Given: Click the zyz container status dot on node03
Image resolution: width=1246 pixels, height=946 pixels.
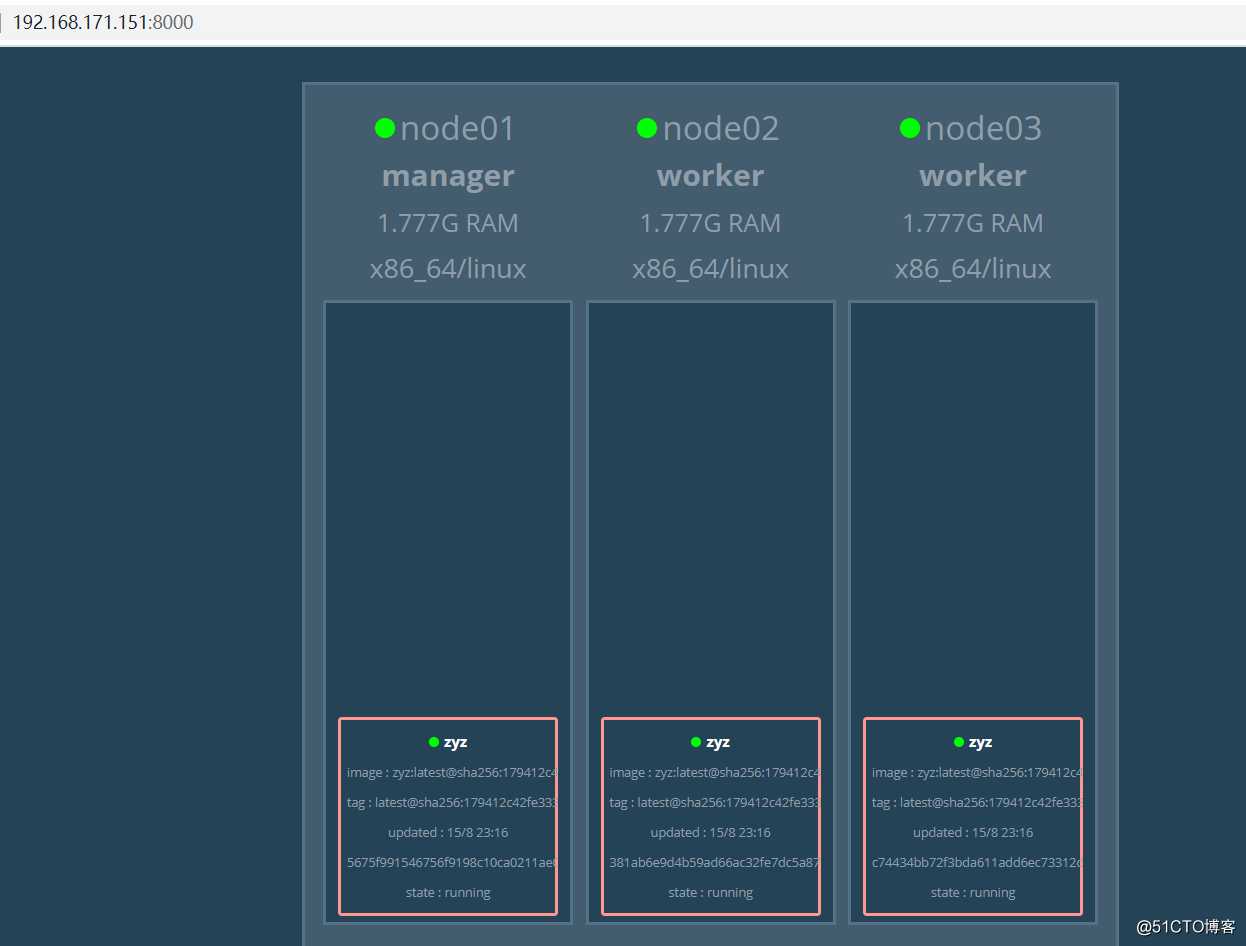Looking at the screenshot, I should pyautogui.click(x=959, y=742).
